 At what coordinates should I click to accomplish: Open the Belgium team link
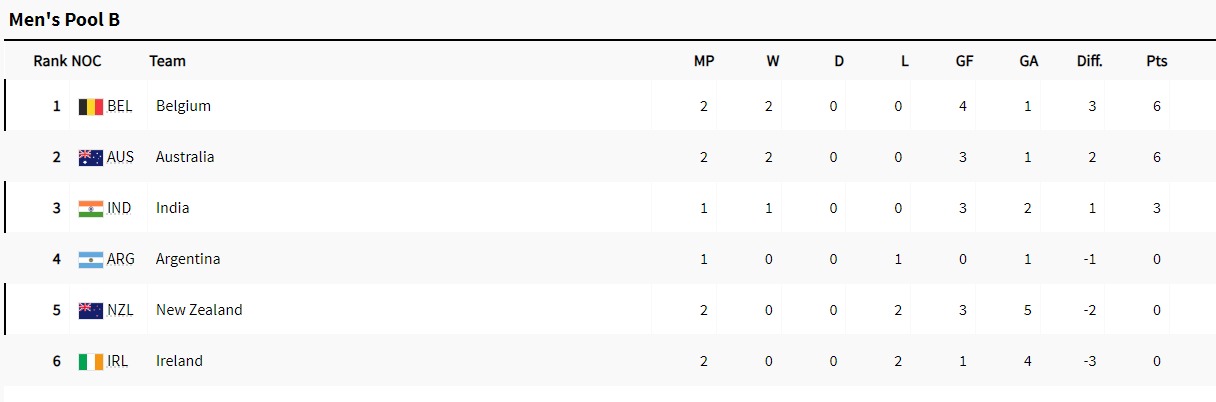coord(183,106)
